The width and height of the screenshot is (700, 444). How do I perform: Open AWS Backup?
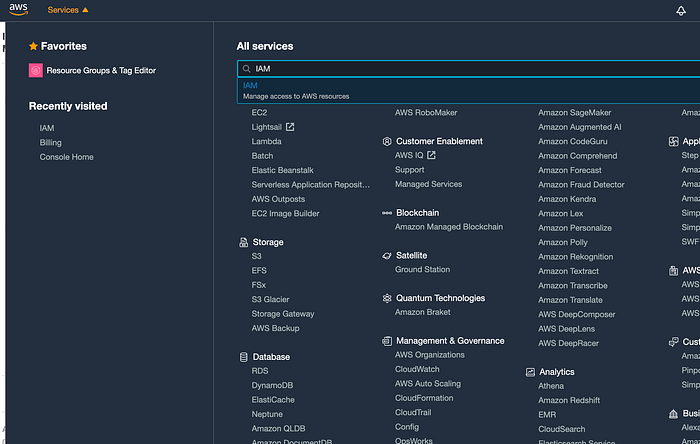point(275,328)
